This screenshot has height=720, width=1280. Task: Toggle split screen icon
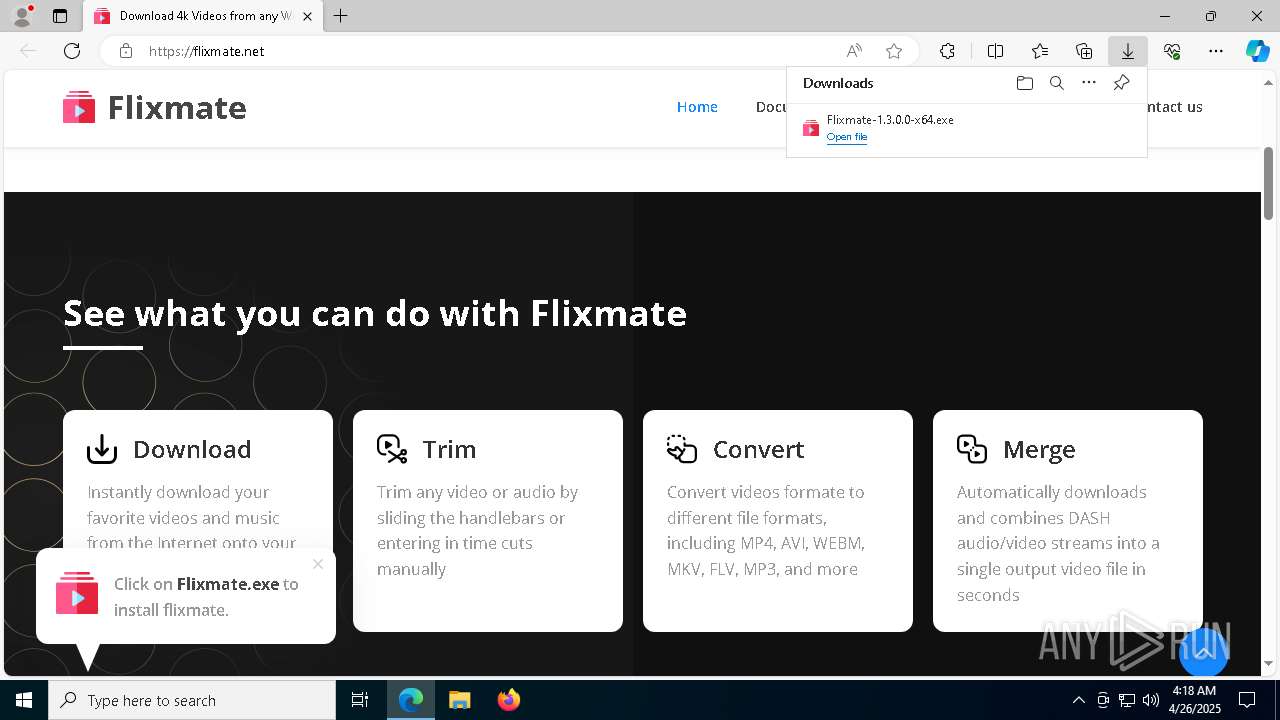pyautogui.click(x=995, y=51)
